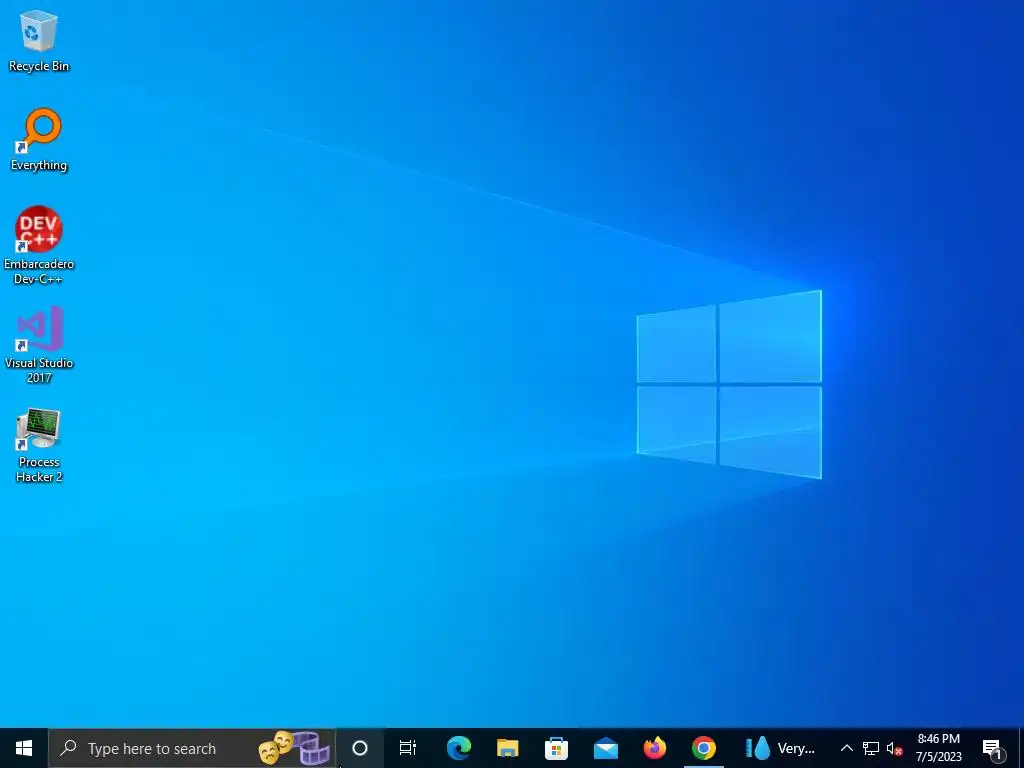Select the Process Hacker 2 shortcut
This screenshot has height=768, width=1024.
(x=39, y=445)
